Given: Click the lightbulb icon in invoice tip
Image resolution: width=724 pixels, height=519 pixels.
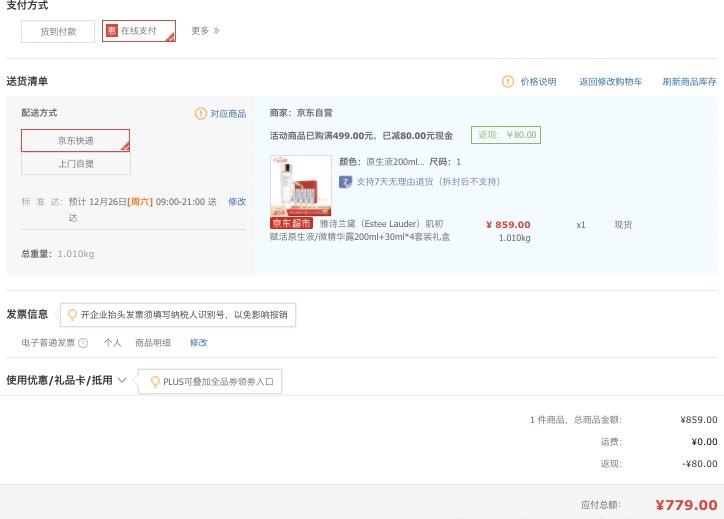Looking at the screenshot, I should 72,315.
